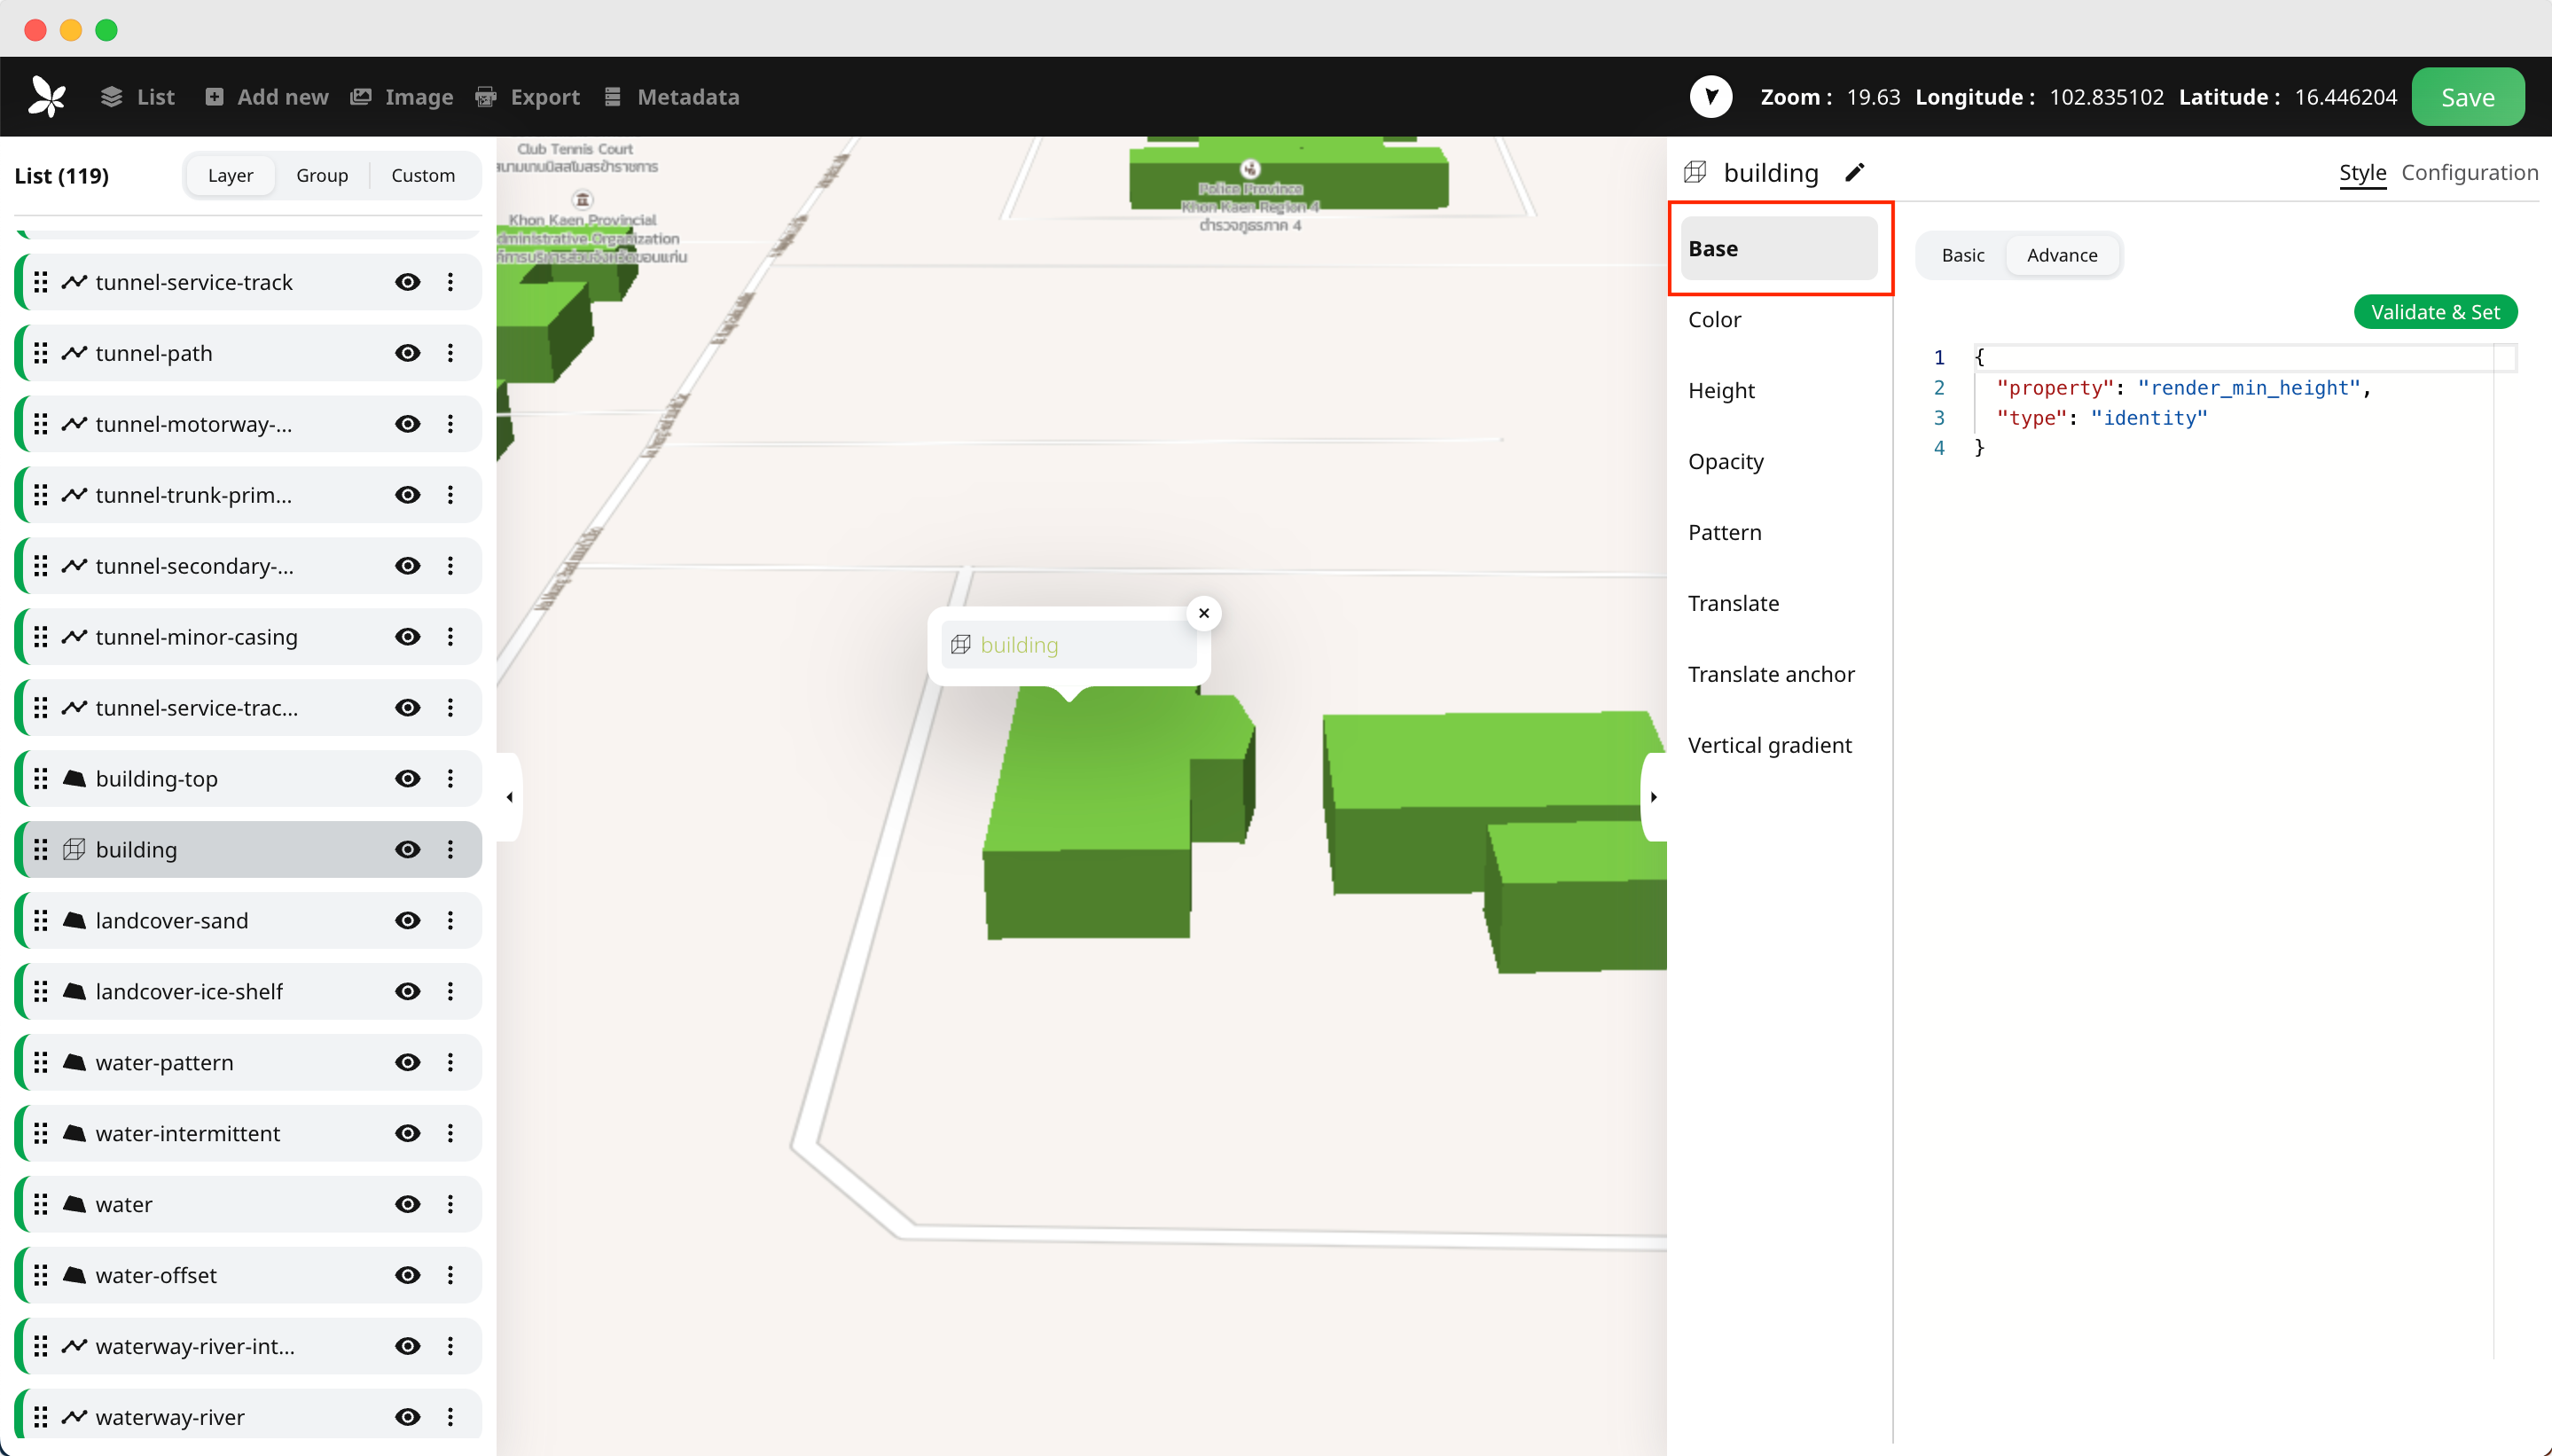Hide the tunnel-path layer
This screenshot has height=1456, width=2552.
click(x=407, y=353)
